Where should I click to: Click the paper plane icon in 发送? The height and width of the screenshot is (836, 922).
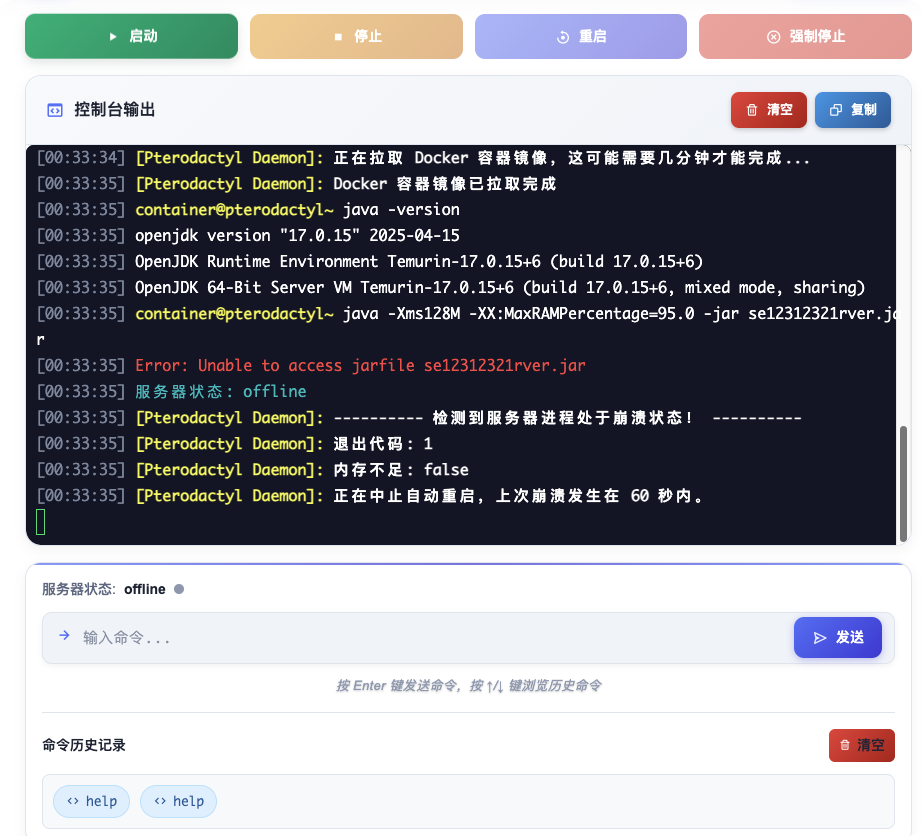pyautogui.click(x=820, y=637)
